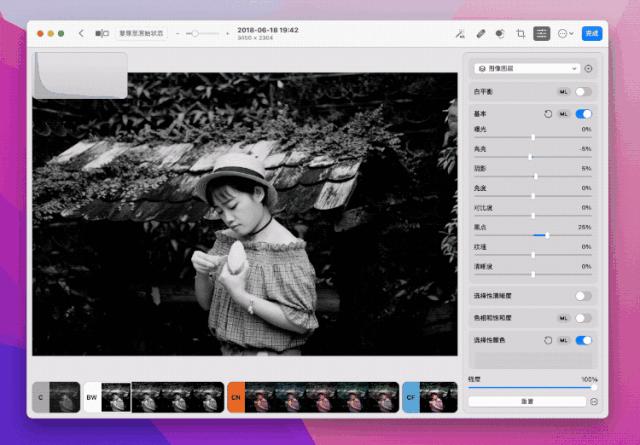The image size is (640, 445).
Task: Enable the 选择性清晰度 switch
Action: point(583,296)
